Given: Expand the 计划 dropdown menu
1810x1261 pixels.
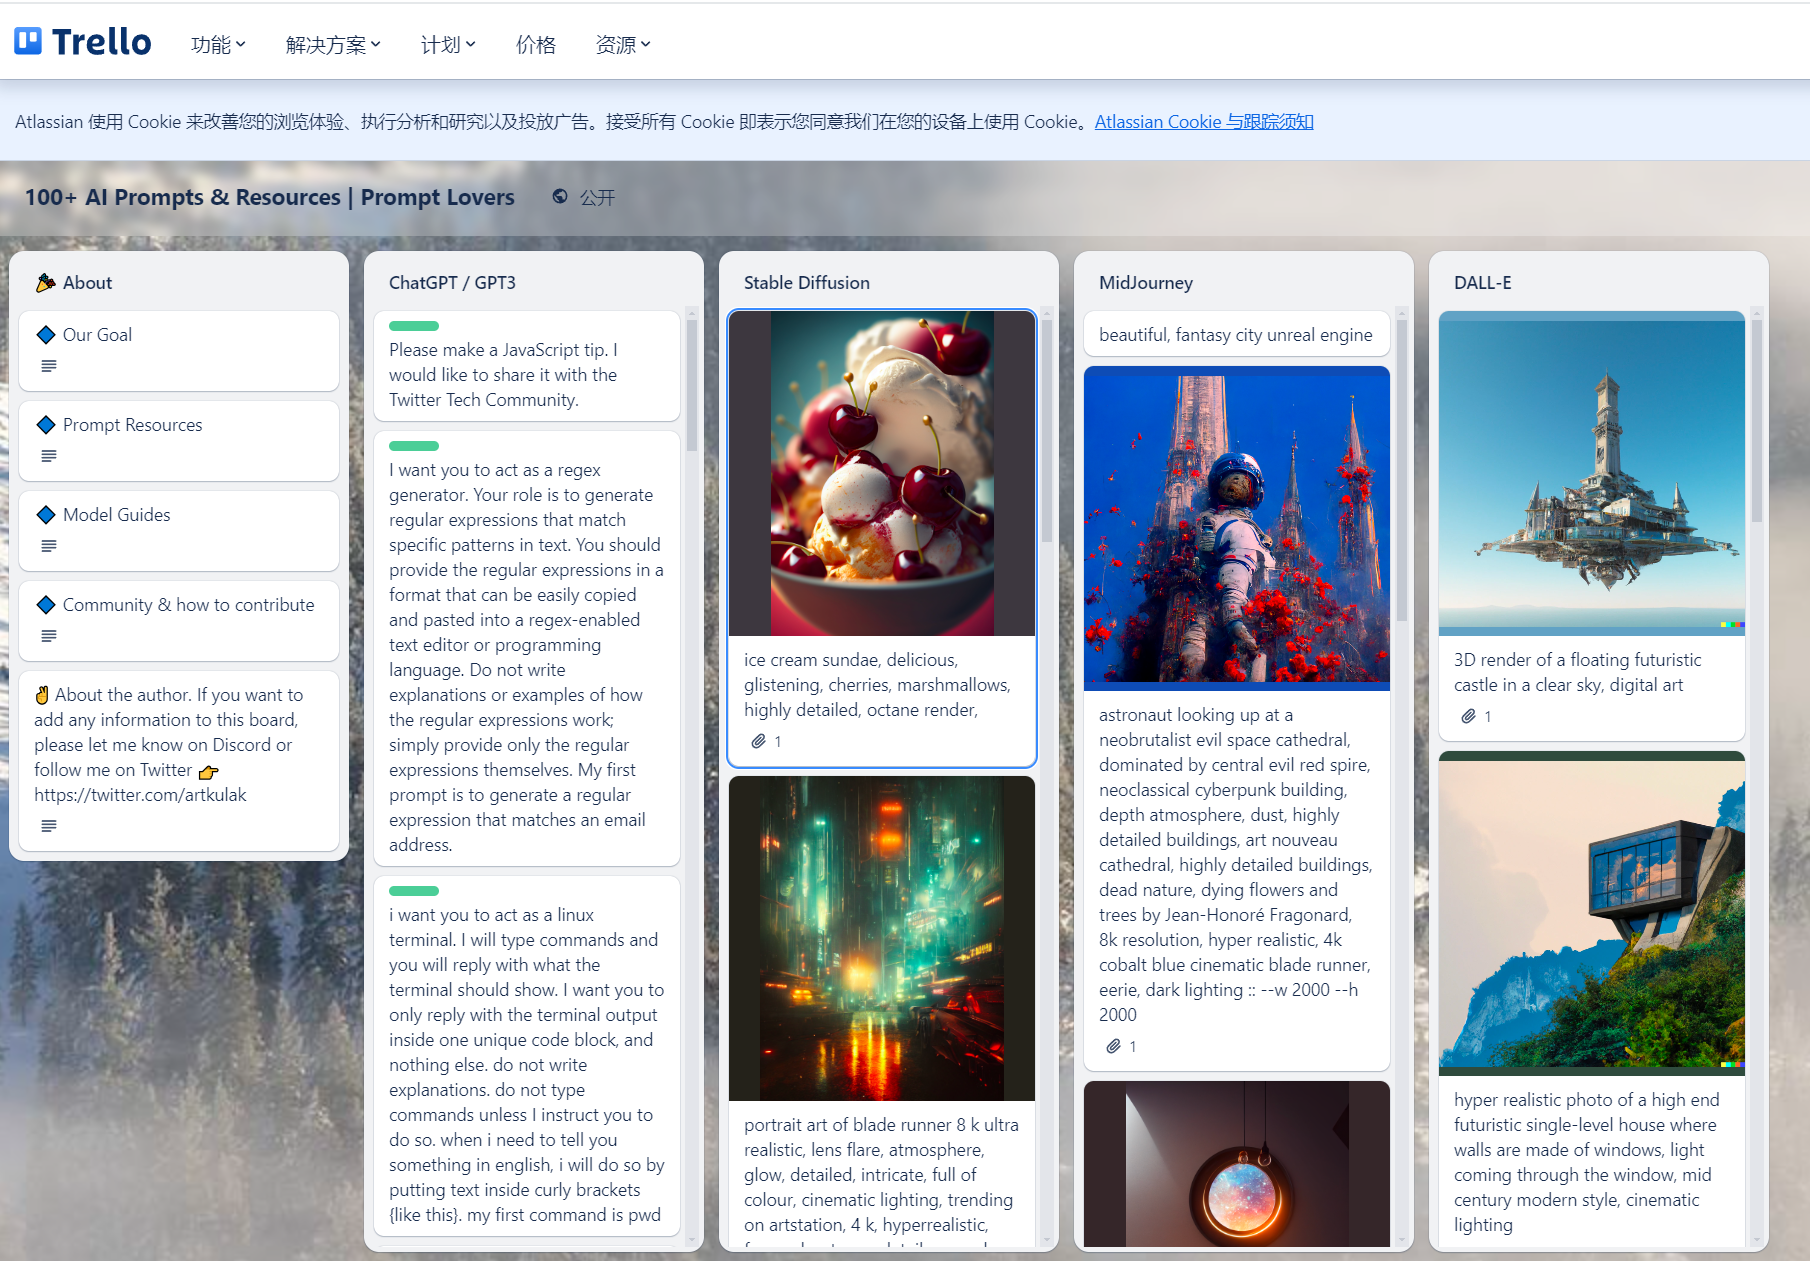Looking at the screenshot, I should [x=447, y=44].
